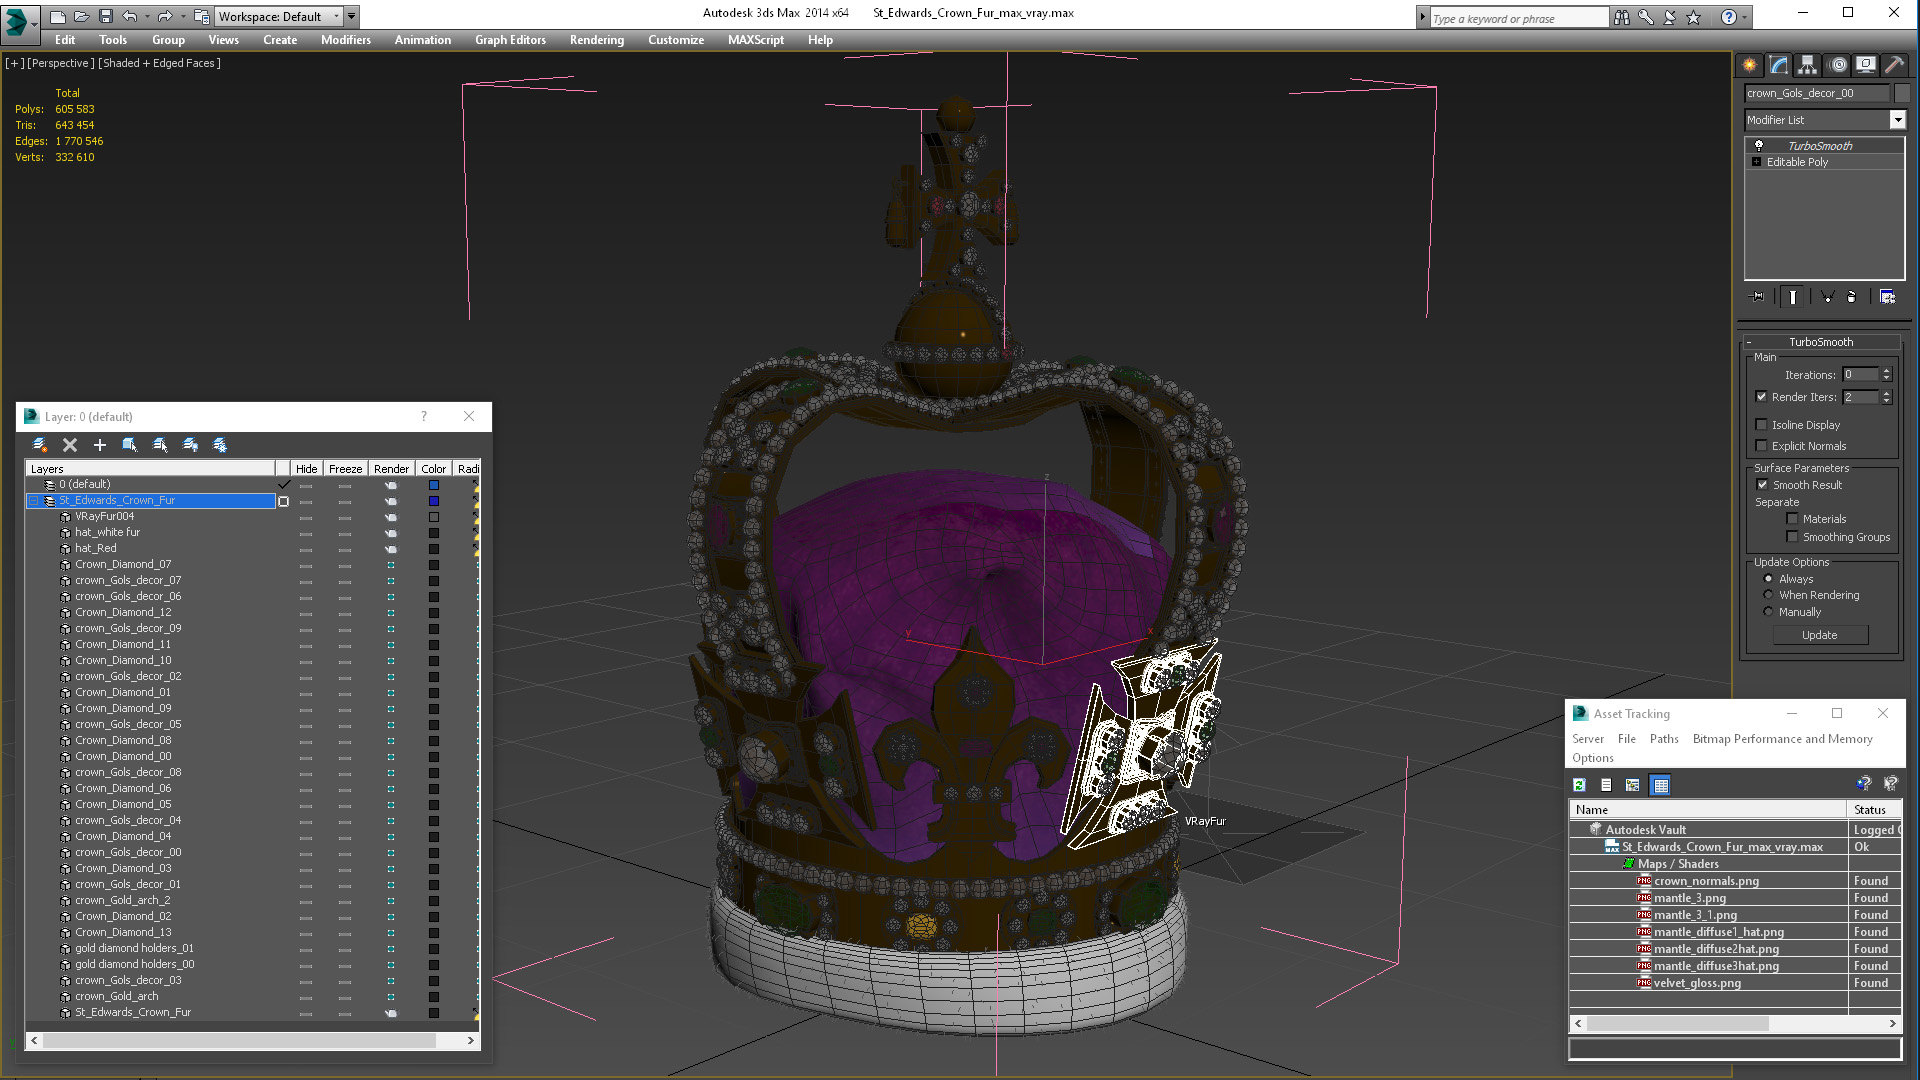1920x1080 pixels.
Task: Click Make Unique under modifier stack
Action: tap(1827, 297)
